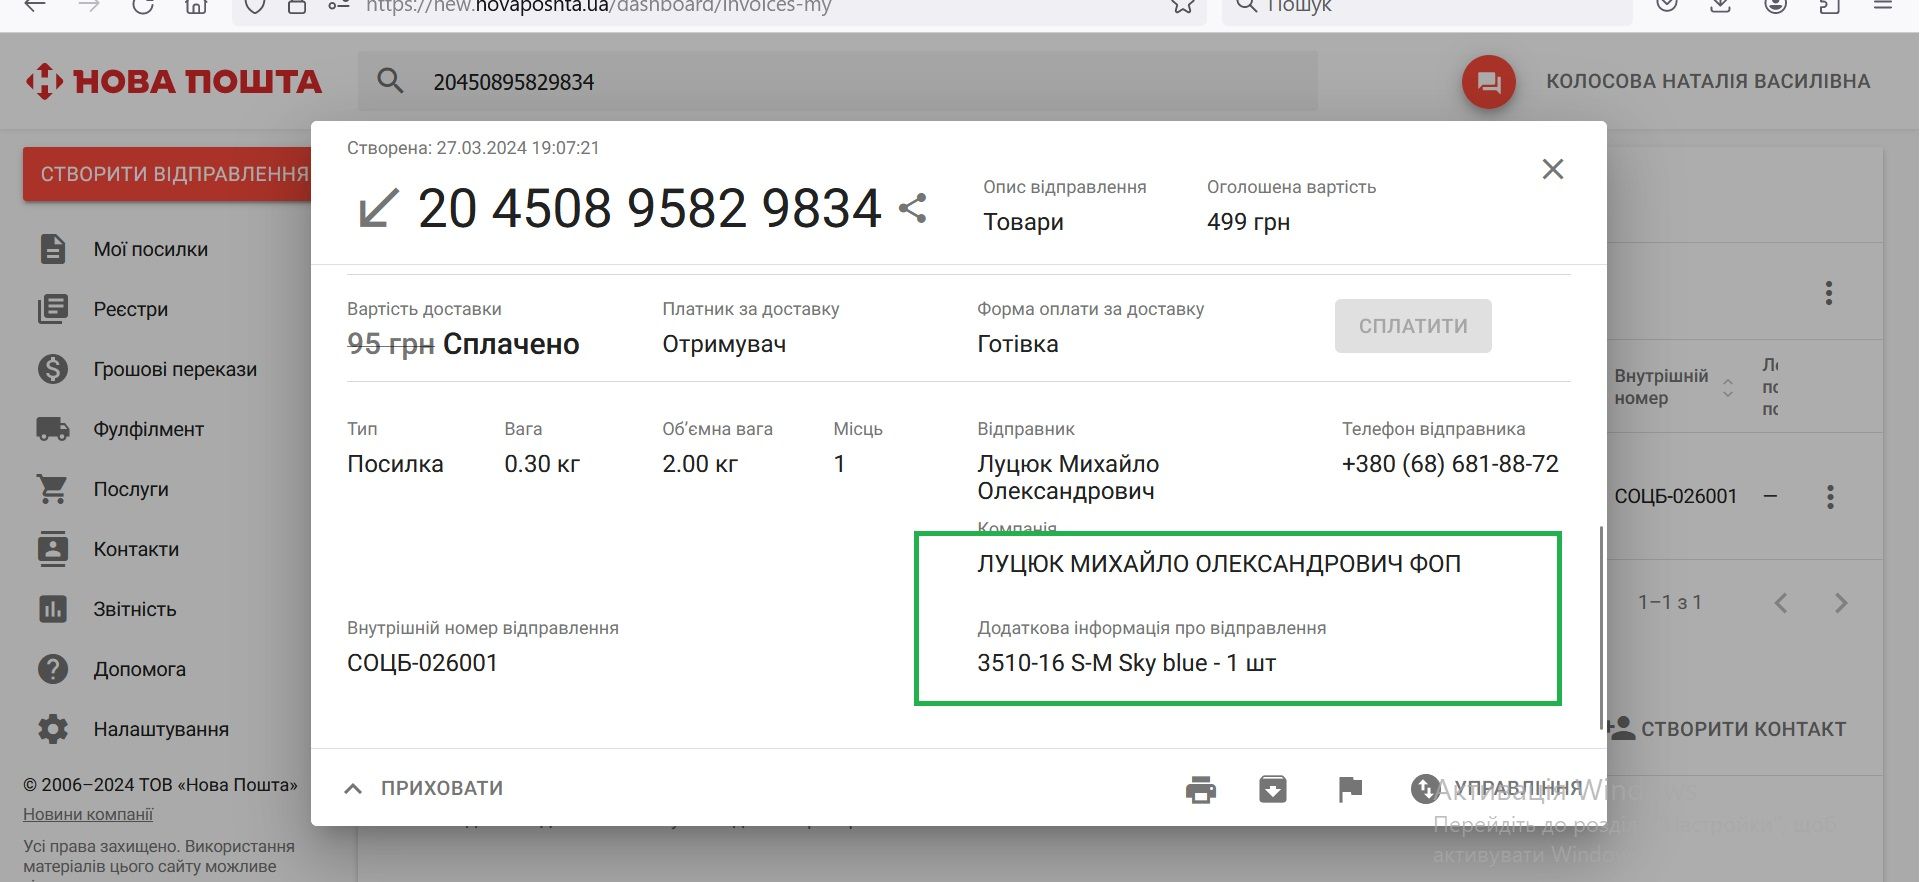
Task: Click the print icon in dialog footer
Action: 1200,789
